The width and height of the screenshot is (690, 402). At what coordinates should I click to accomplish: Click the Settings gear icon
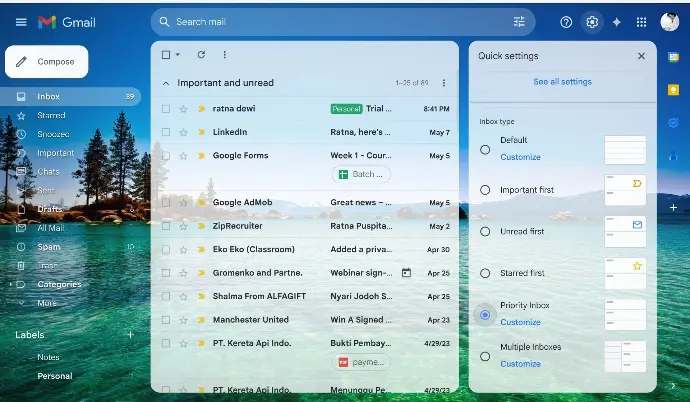coord(592,22)
